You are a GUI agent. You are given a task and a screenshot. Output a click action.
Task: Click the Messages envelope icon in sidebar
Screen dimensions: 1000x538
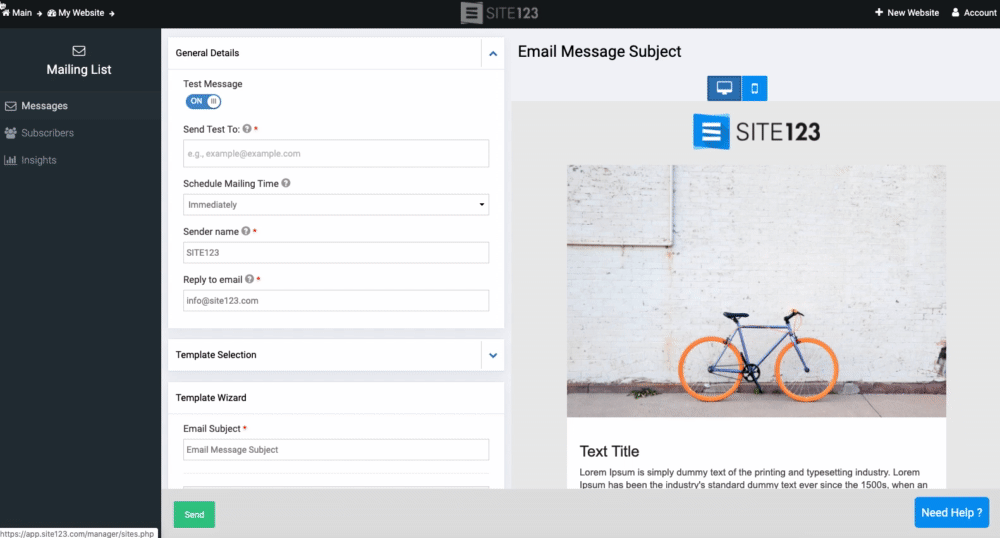10,106
